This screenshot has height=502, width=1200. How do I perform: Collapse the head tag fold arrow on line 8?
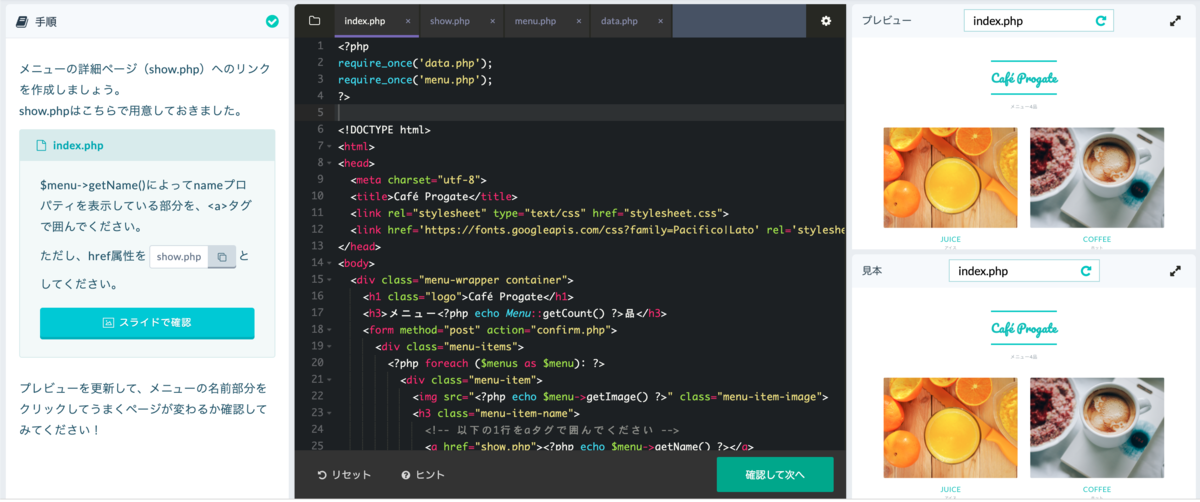(x=330, y=163)
